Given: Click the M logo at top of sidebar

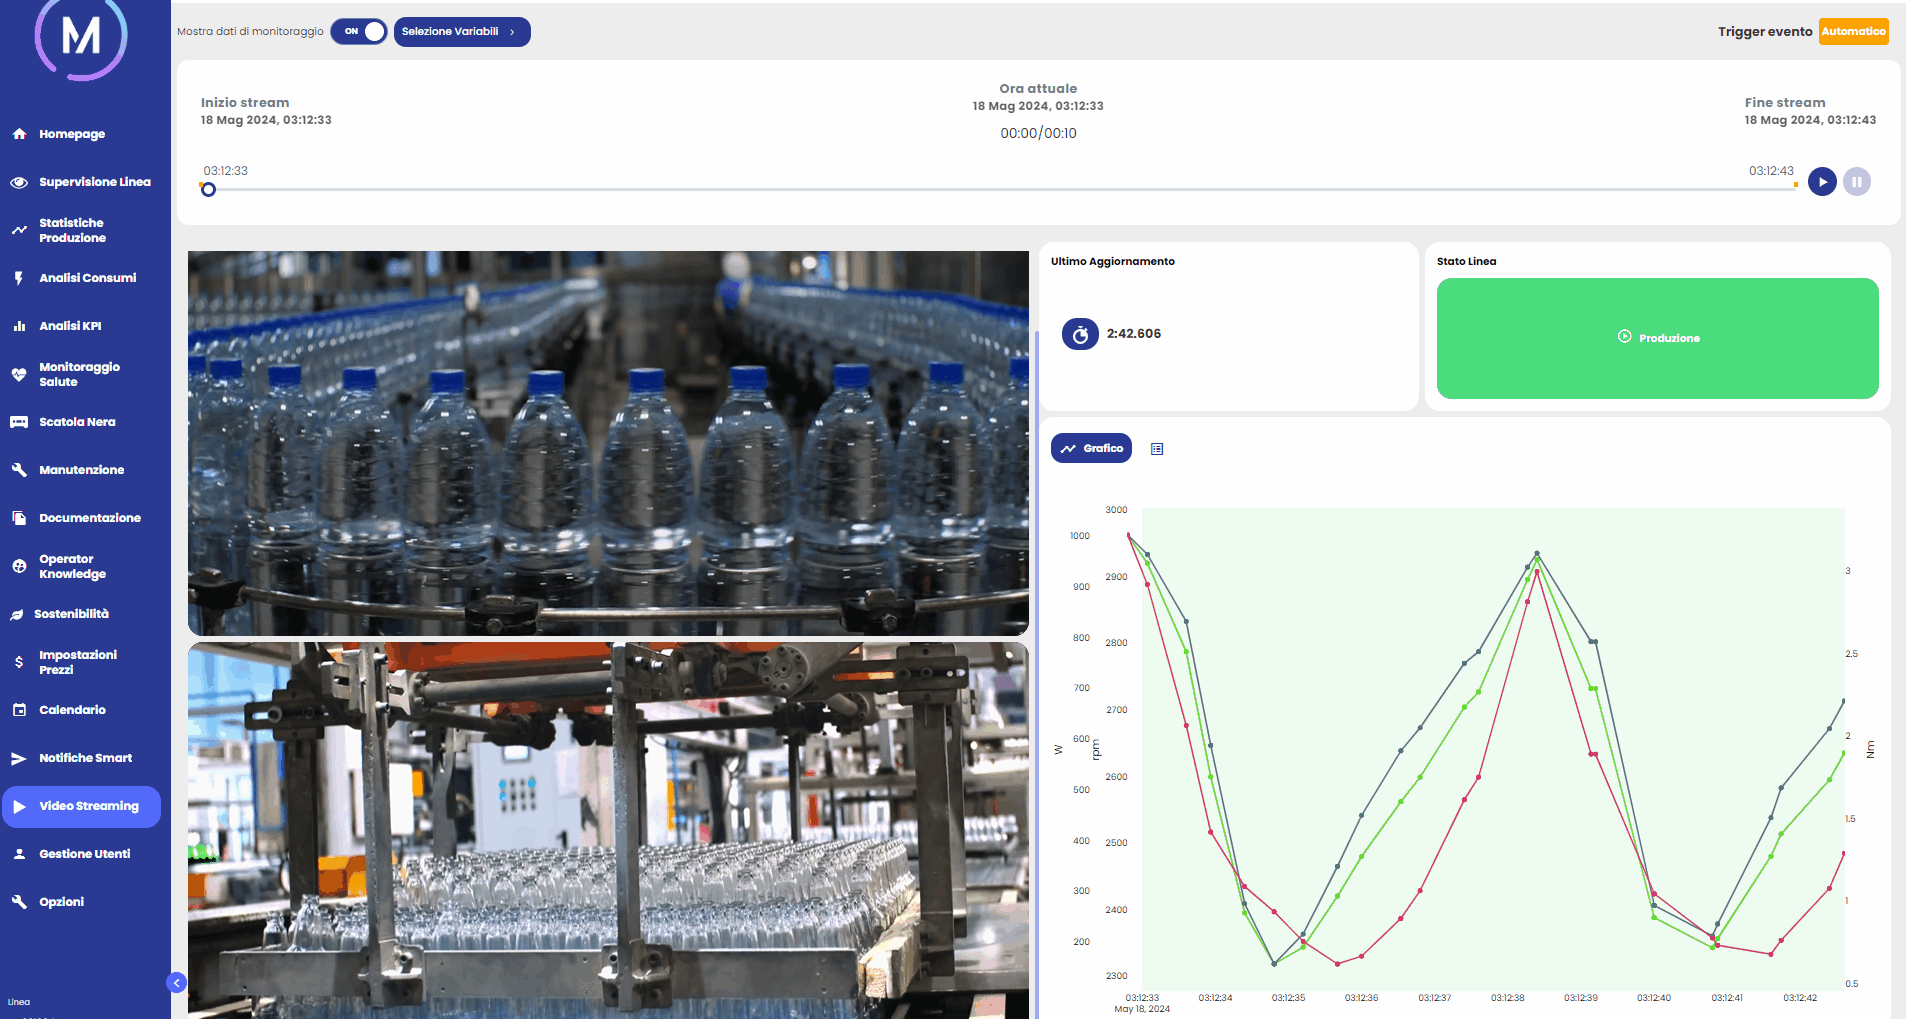Looking at the screenshot, I should click(81, 38).
